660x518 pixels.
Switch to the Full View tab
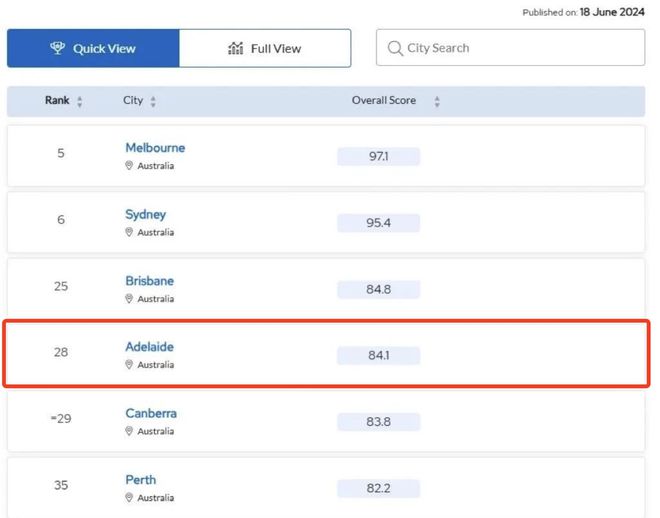click(x=265, y=48)
